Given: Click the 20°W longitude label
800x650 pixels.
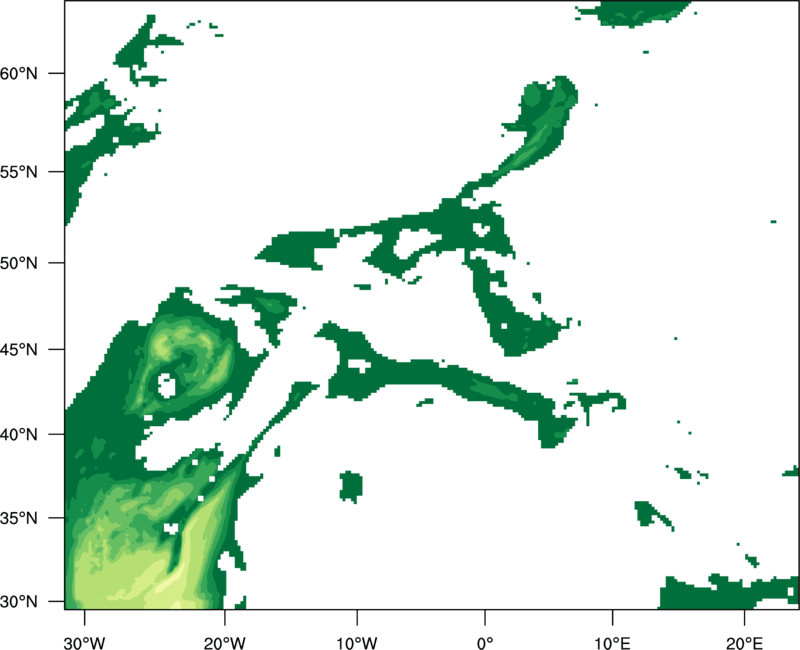Looking at the screenshot, I should coord(224,643).
